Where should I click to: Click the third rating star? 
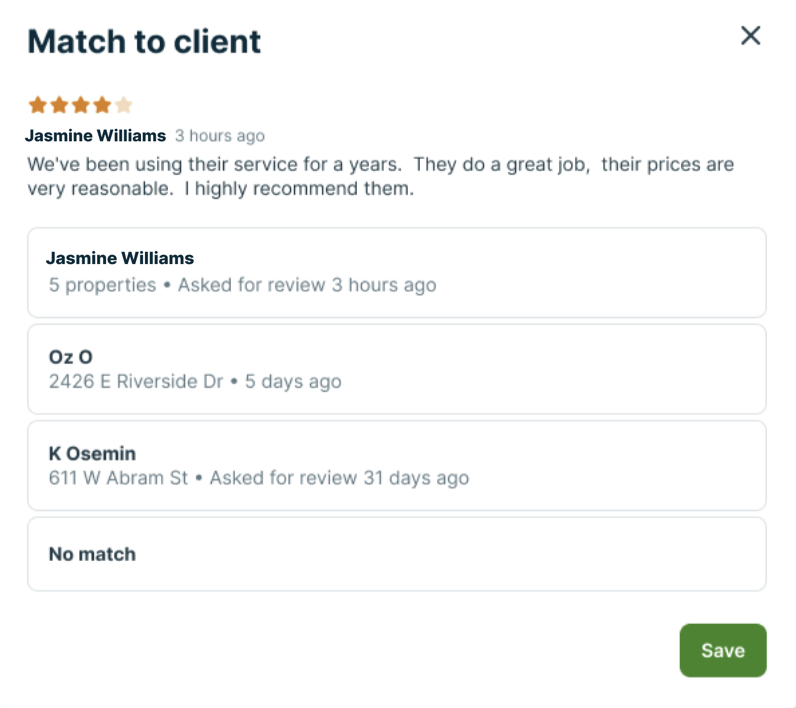click(80, 105)
